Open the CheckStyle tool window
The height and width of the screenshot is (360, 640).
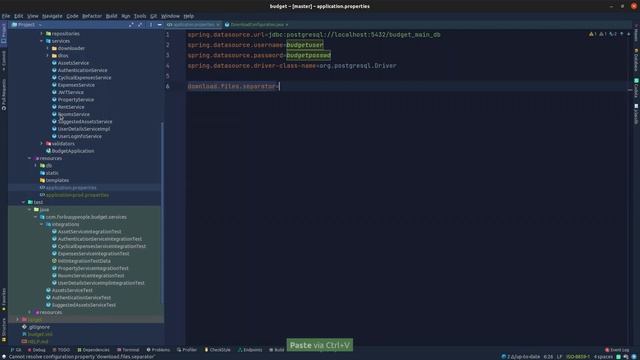coord(218,350)
